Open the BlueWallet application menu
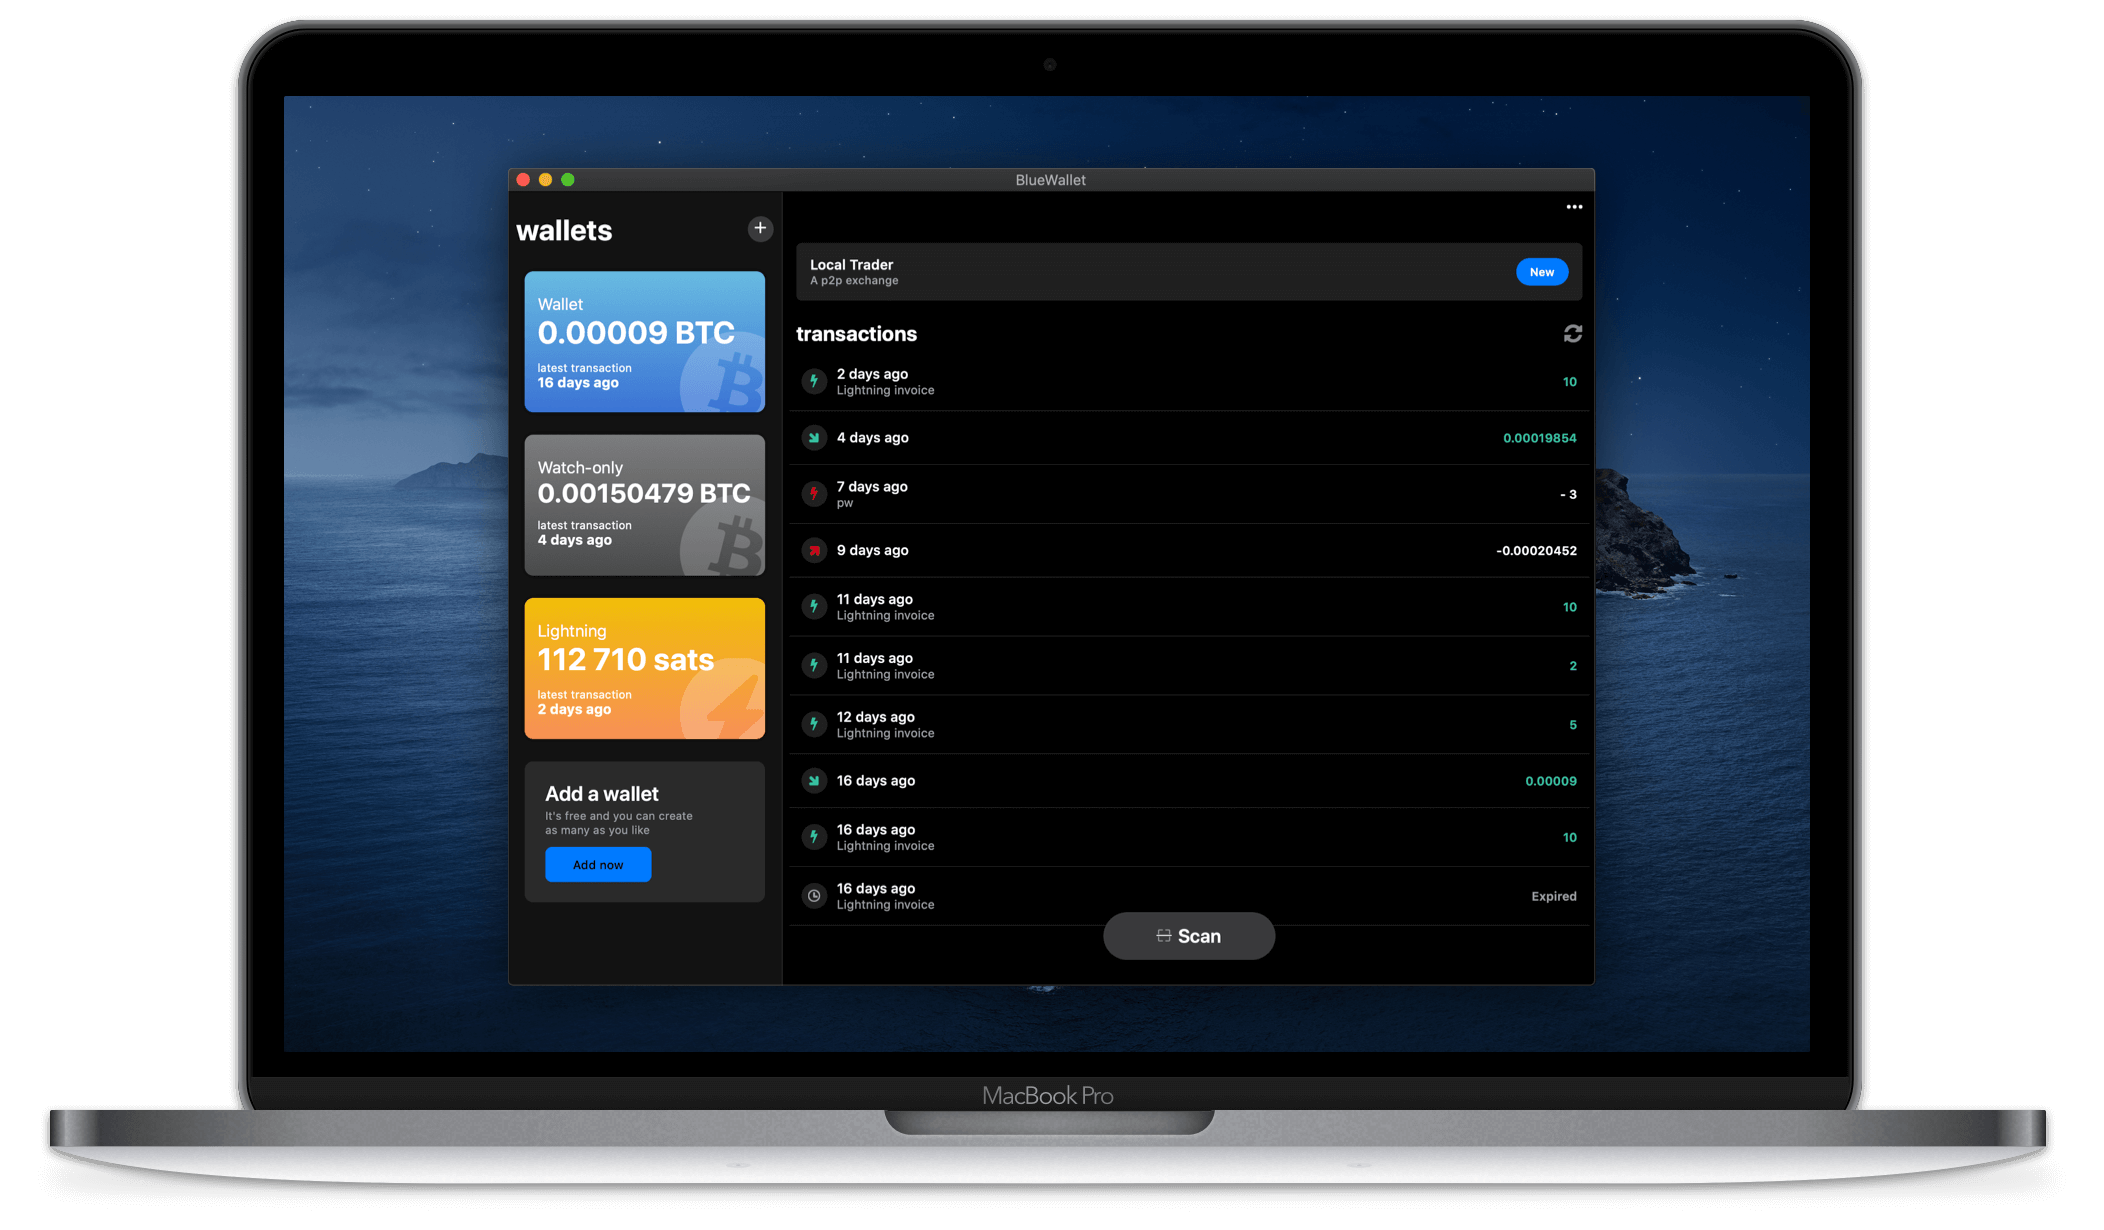The height and width of the screenshot is (1230, 2104). point(1574,208)
